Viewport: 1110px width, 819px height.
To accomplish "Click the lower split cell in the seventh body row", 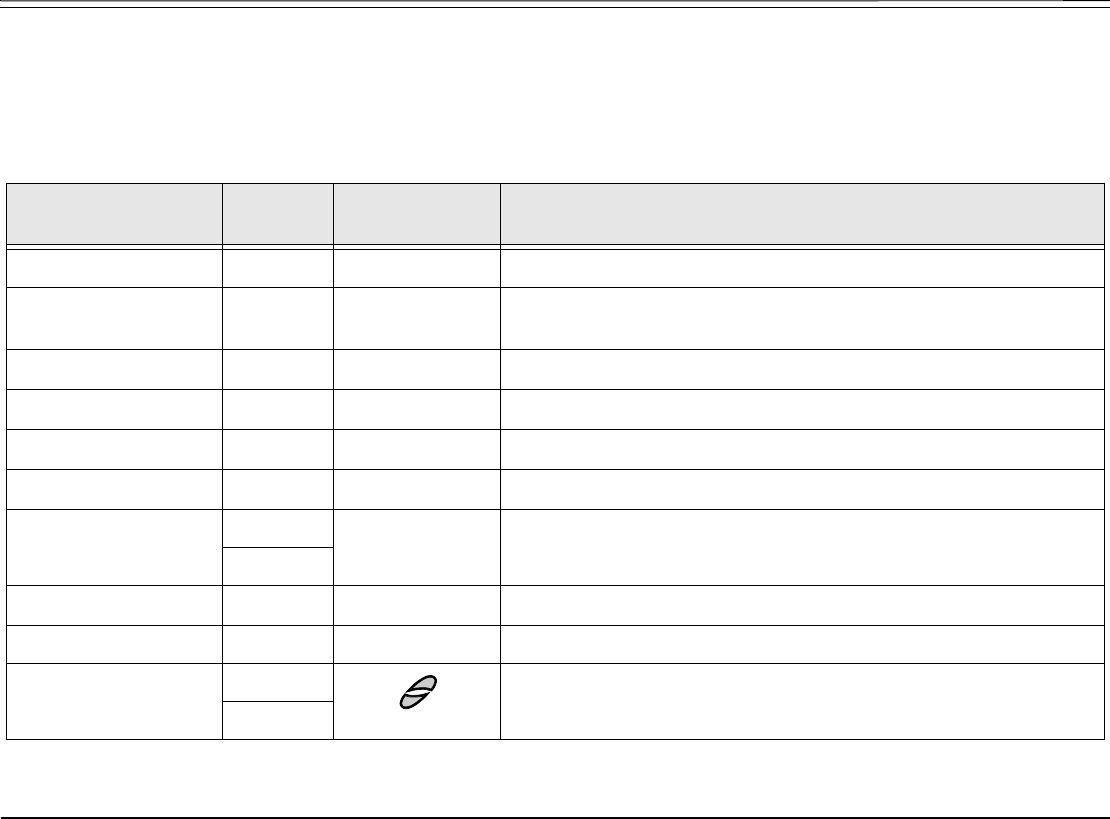I will (278, 566).
